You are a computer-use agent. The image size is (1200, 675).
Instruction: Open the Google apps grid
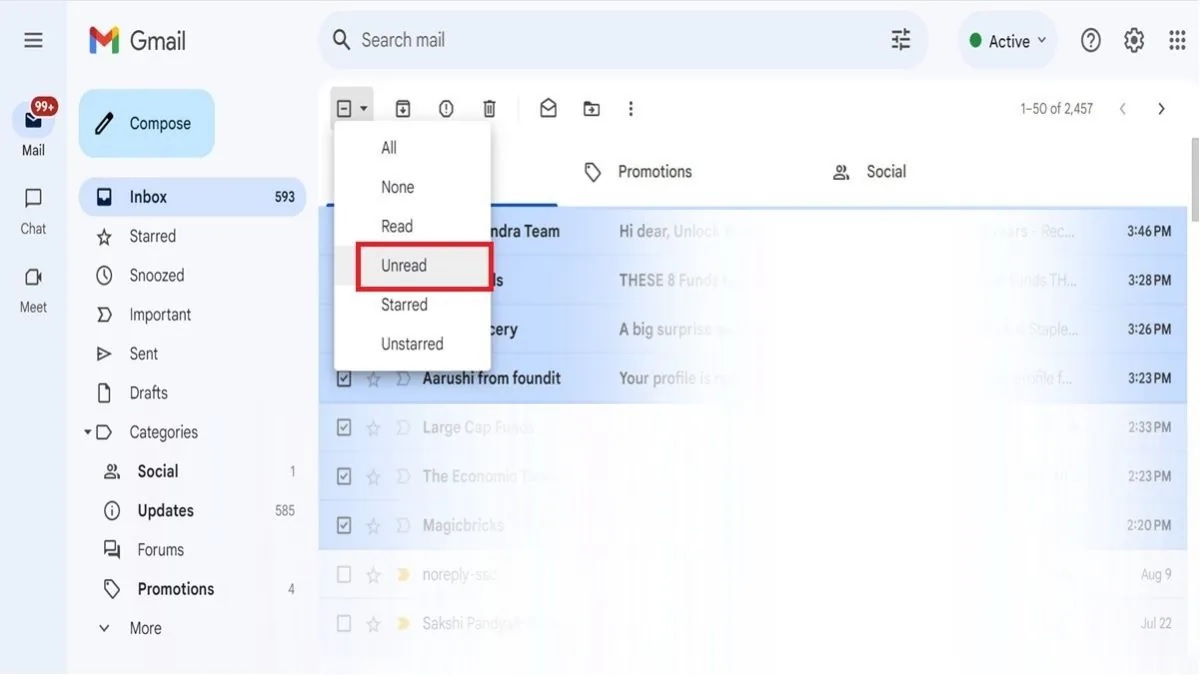coord(1177,40)
